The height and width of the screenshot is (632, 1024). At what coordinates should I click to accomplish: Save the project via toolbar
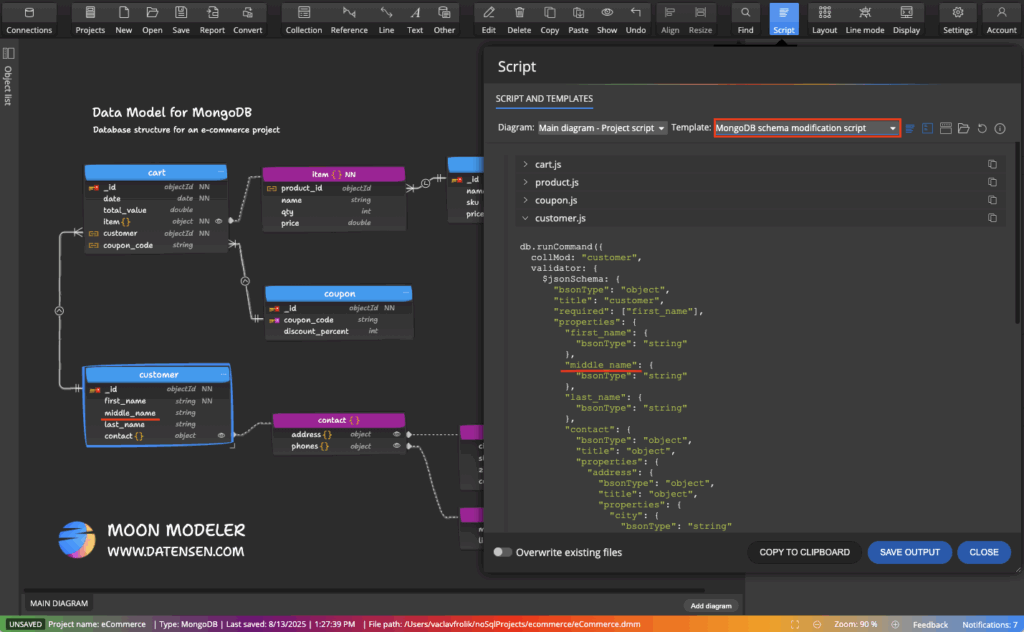coord(181,20)
